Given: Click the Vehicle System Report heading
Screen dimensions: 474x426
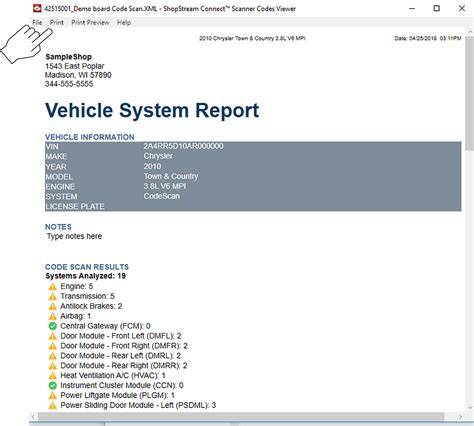Looking at the screenshot, I should [x=152, y=110].
